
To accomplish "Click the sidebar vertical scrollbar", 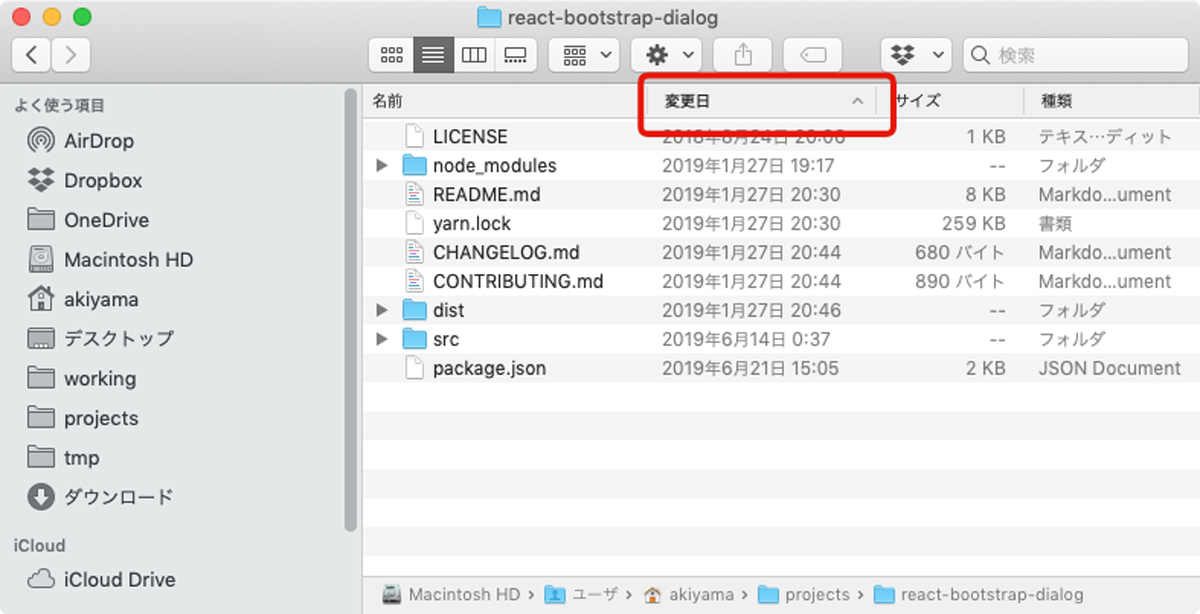I will (x=350, y=300).
